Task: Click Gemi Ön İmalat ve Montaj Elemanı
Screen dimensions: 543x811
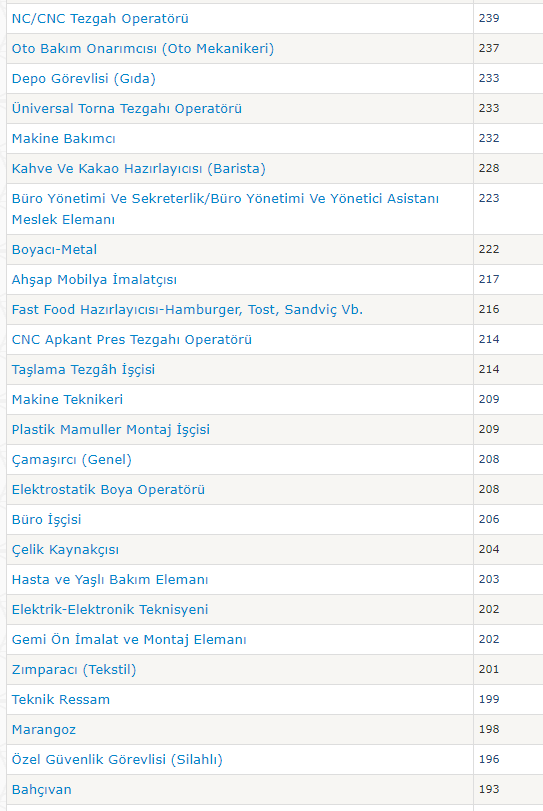Action: click(x=129, y=640)
